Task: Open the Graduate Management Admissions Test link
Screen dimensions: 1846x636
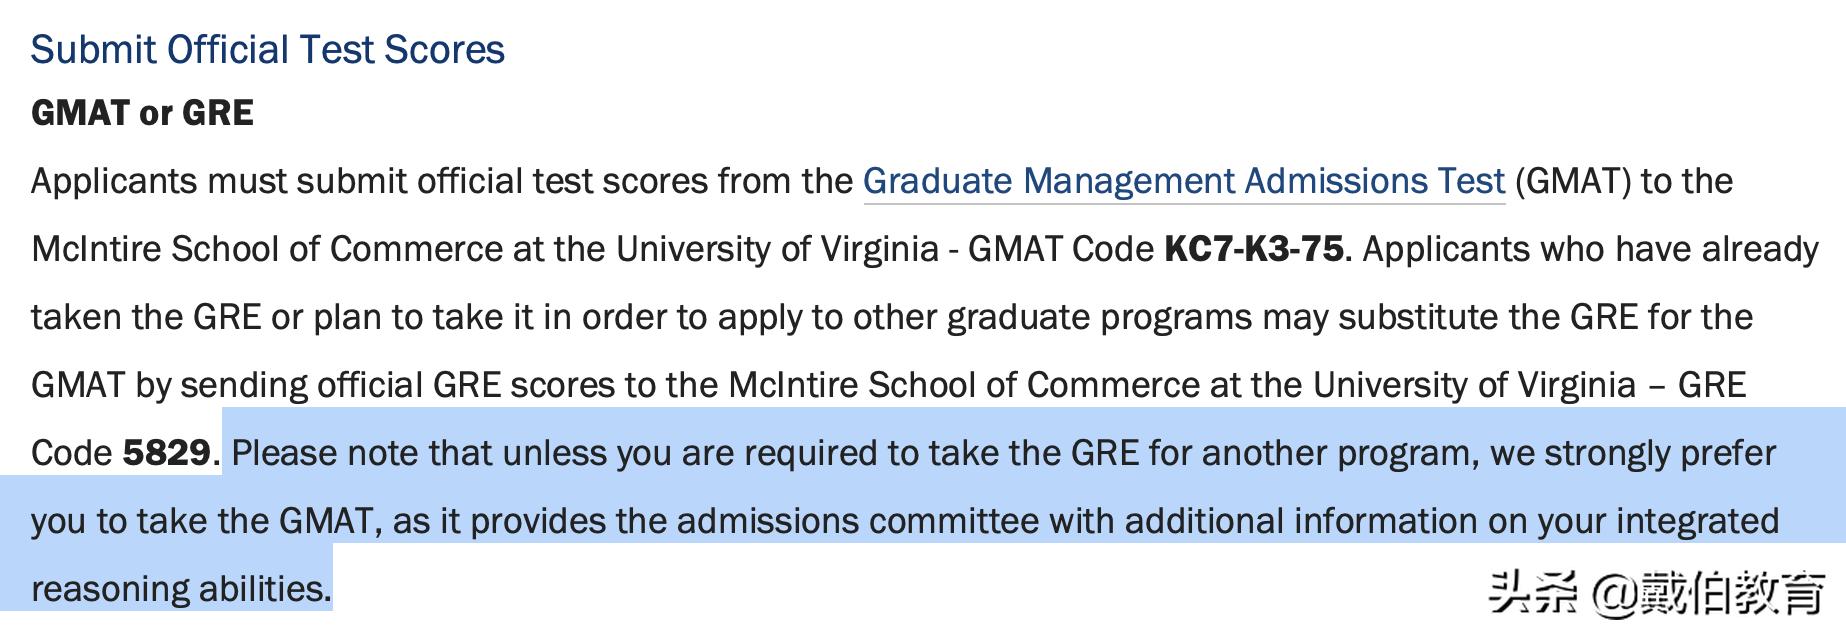Action: tap(1183, 181)
